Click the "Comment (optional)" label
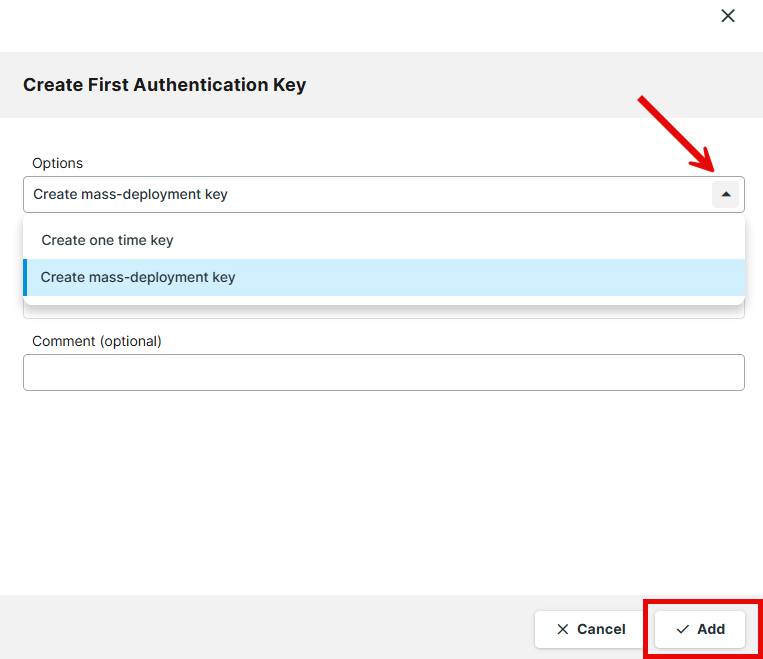Viewport: 763px width, 659px height. (96, 341)
